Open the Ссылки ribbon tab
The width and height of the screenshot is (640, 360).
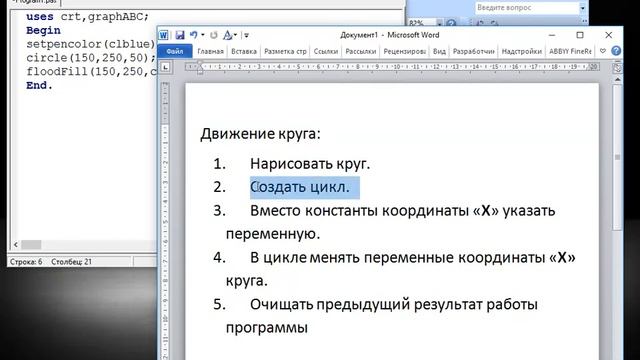coord(326,51)
